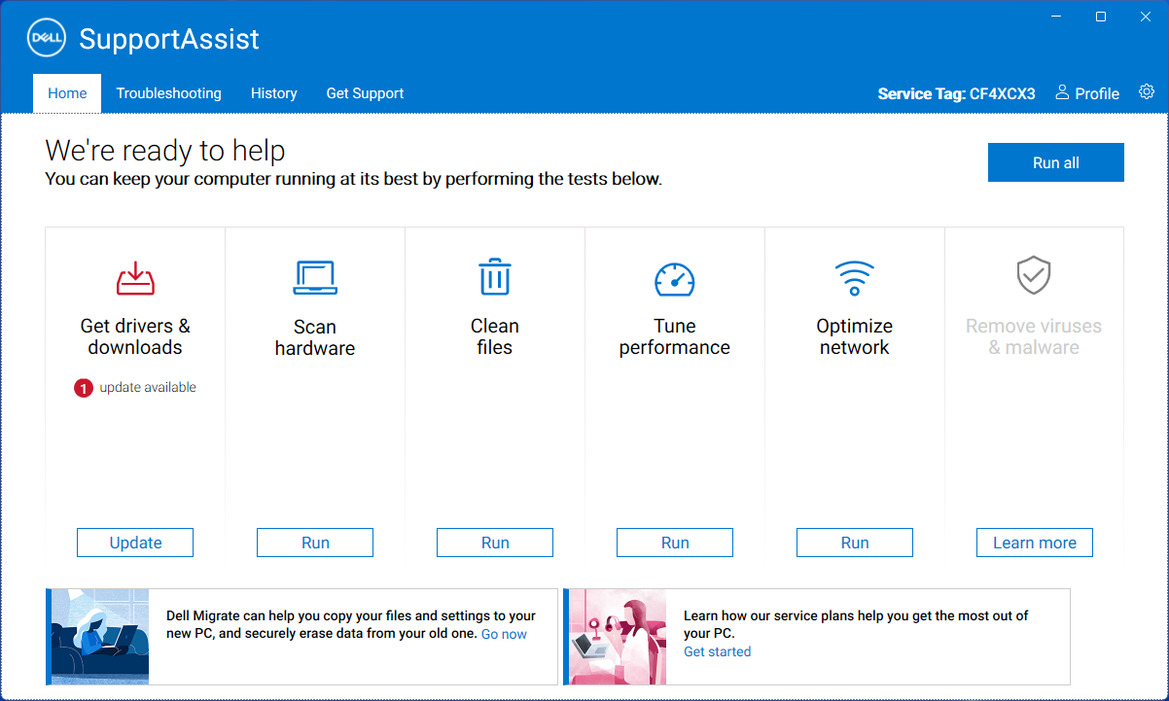Click the 'Scan hardware' label
This screenshot has width=1169, height=701.
coord(315,337)
